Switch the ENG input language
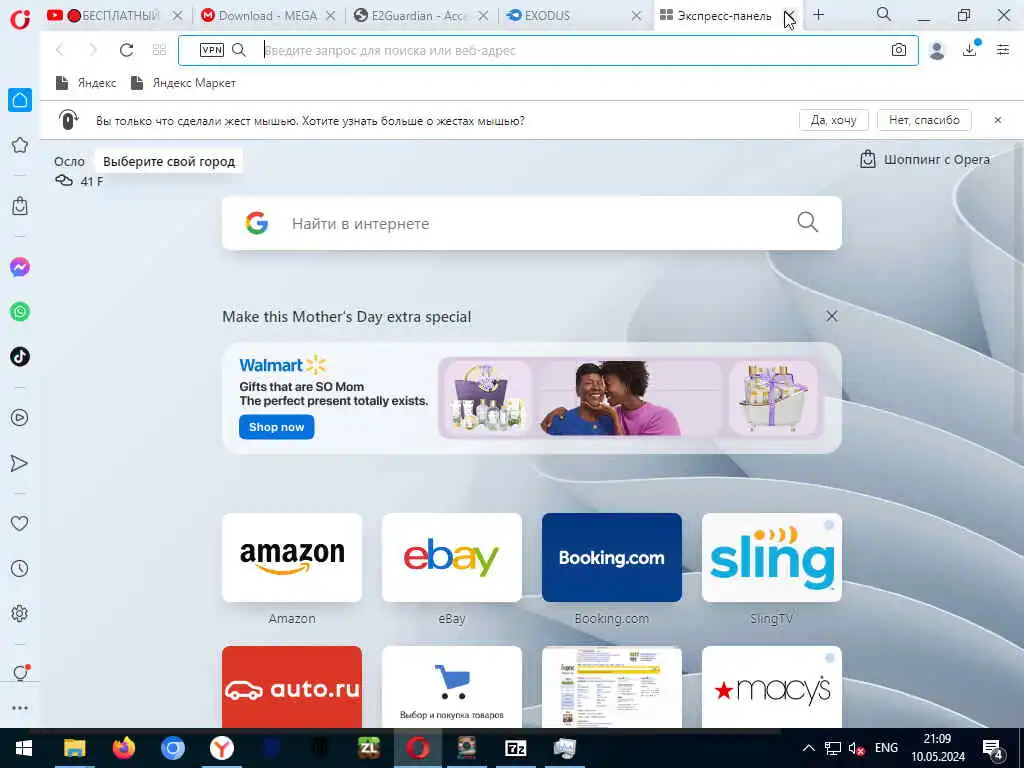The width and height of the screenshot is (1024, 768). (x=886, y=748)
